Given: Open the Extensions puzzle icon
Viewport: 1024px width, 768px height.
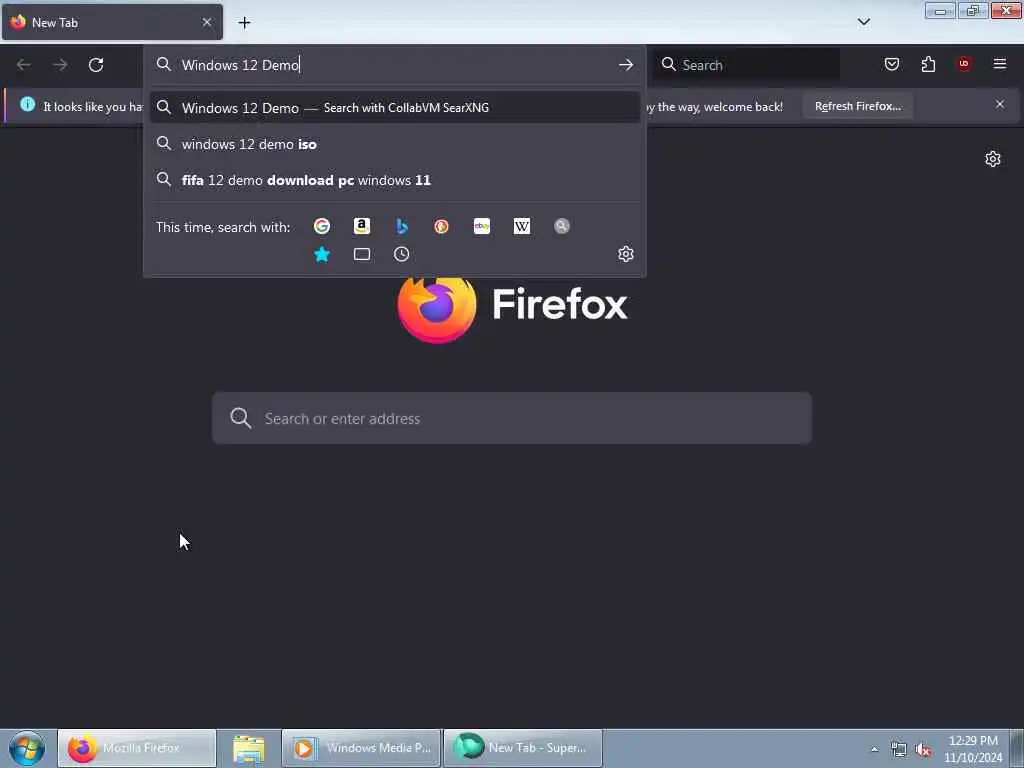Looking at the screenshot, I should (x=928, y=64).
